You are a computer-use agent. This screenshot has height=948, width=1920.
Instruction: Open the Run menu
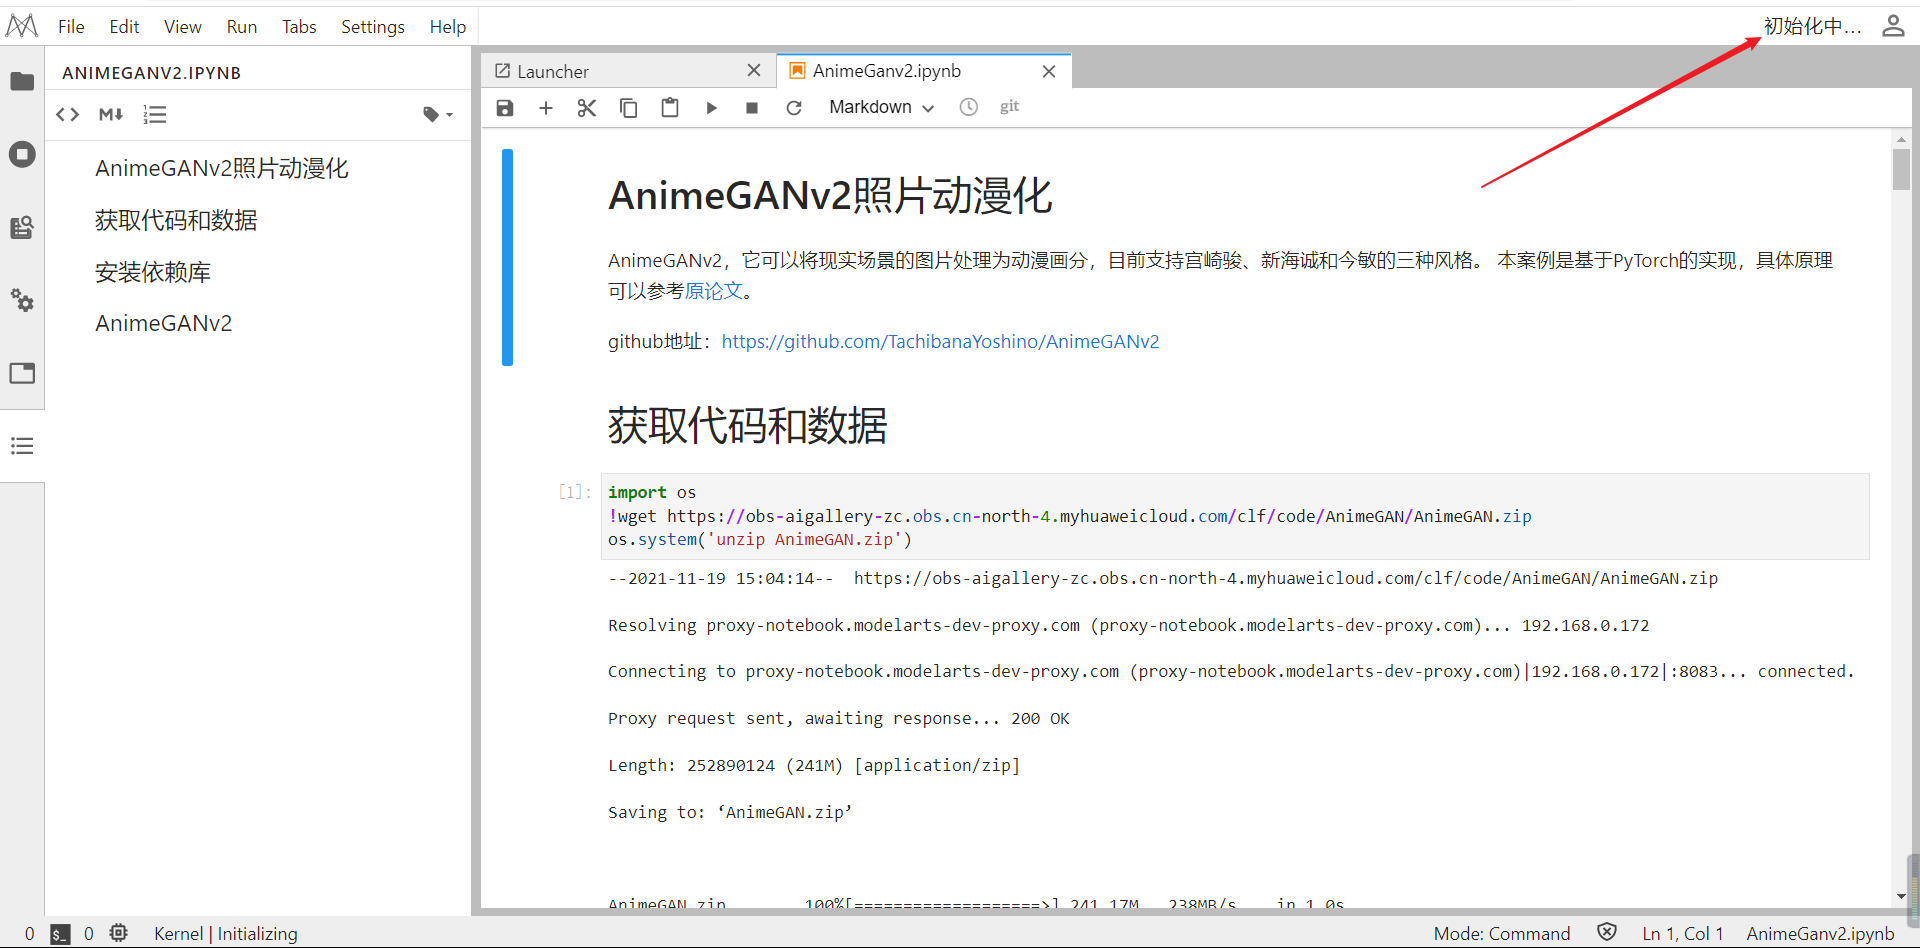(x=242, y=27)
